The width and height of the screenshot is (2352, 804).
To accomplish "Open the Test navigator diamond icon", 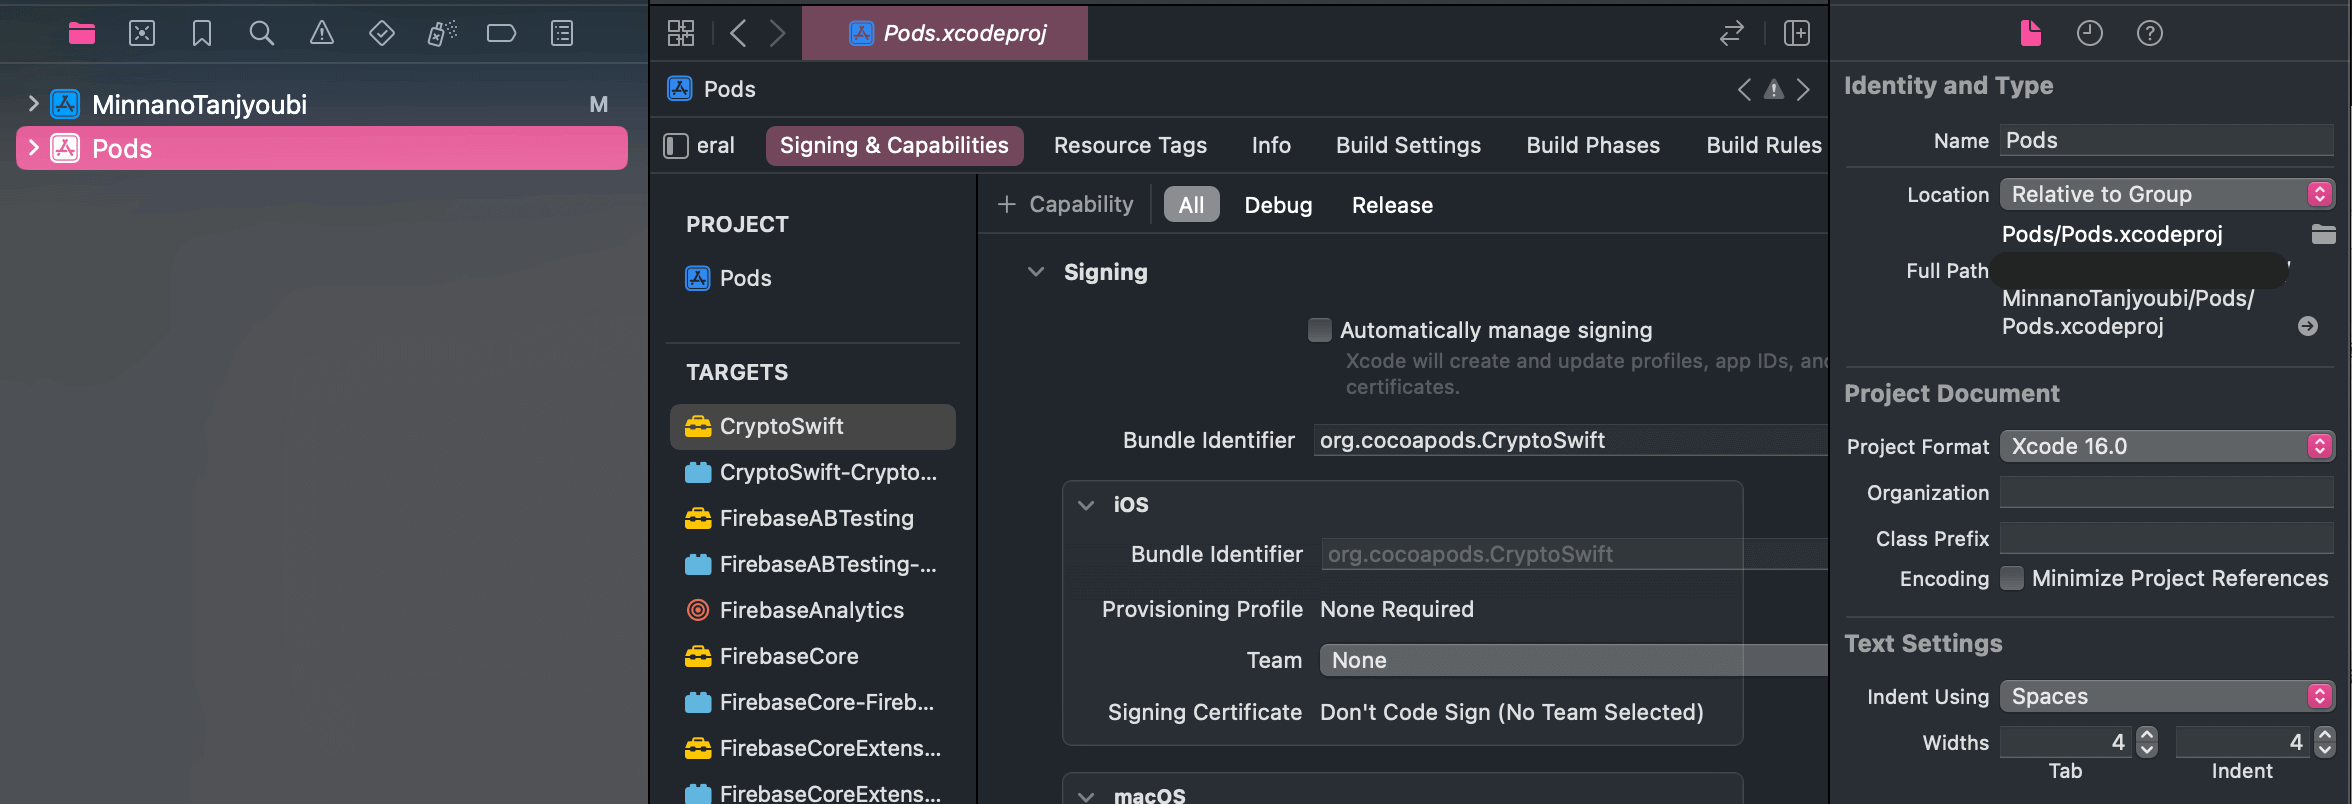I will (x=382, y=34).
